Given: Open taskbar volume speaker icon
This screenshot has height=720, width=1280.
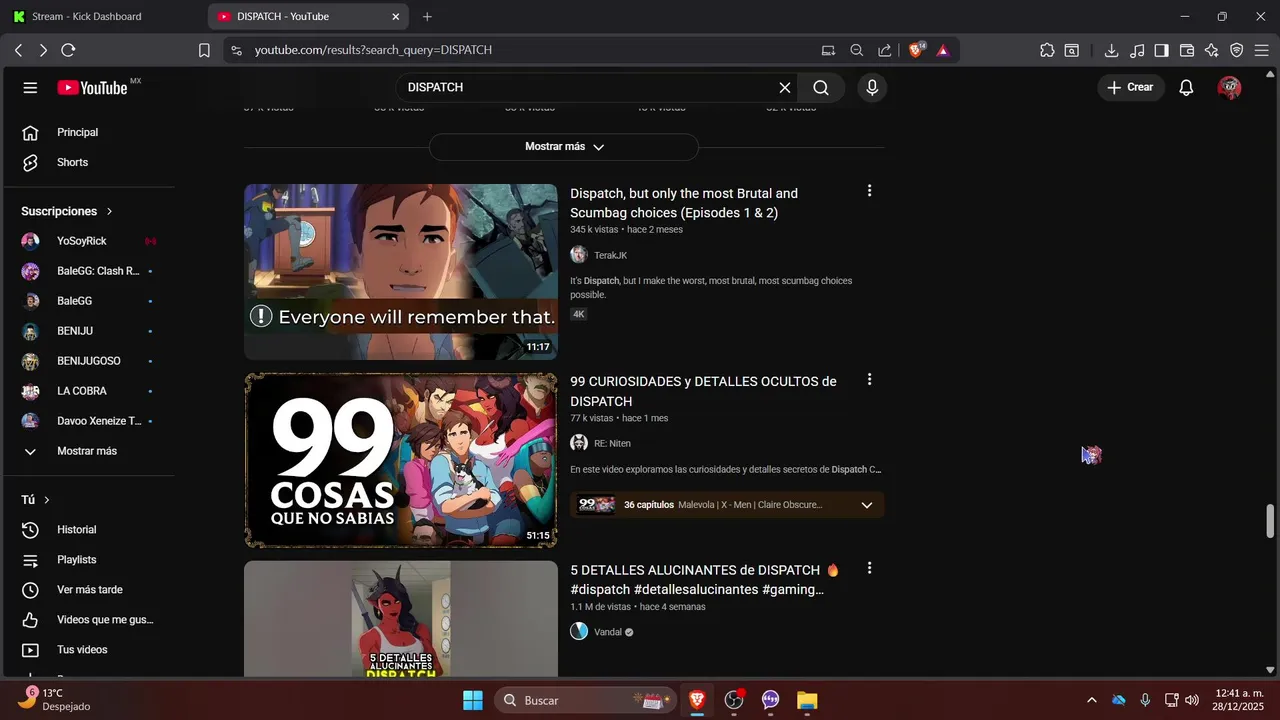Looking at the screenshot, I should point(1192,700).
